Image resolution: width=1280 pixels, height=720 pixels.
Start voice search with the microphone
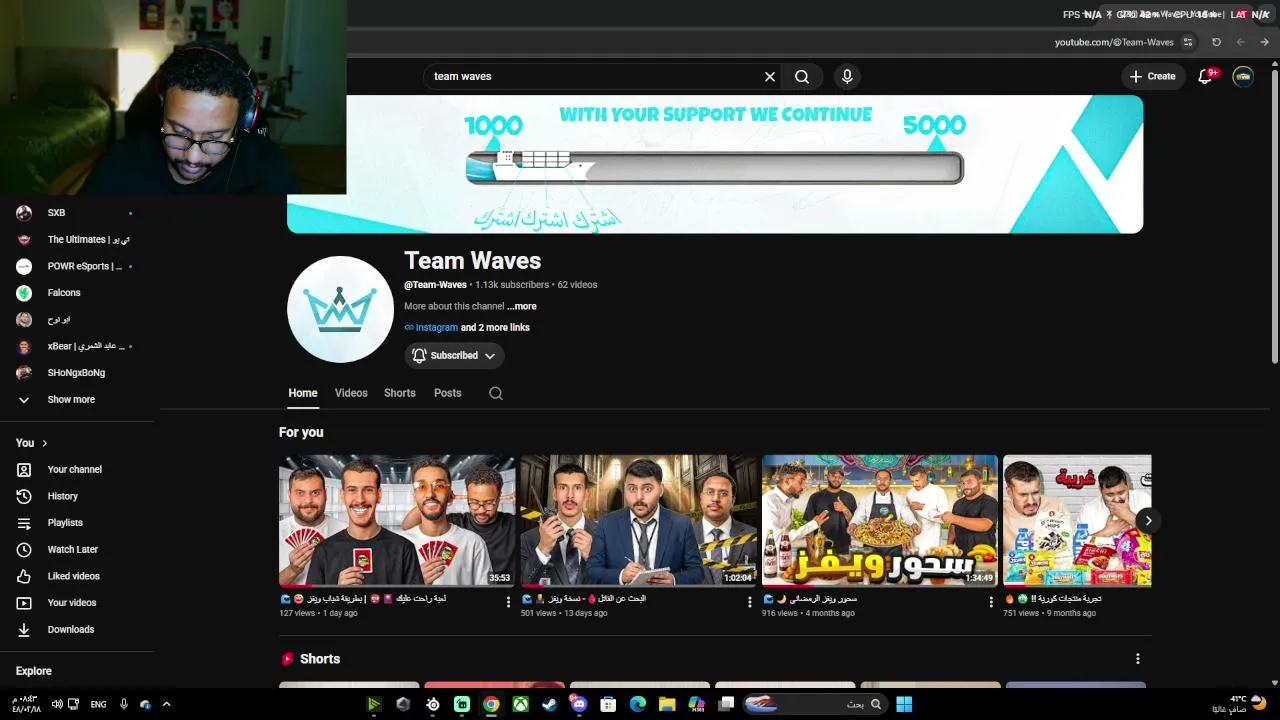click(x=847, y=76)
